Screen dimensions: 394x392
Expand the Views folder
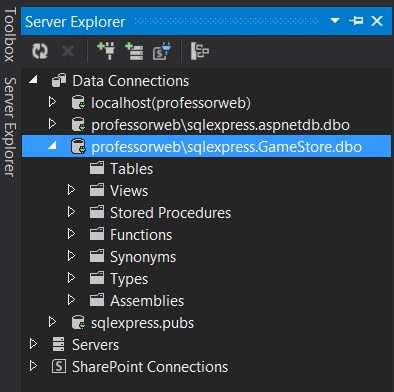[x=71, y=190]
